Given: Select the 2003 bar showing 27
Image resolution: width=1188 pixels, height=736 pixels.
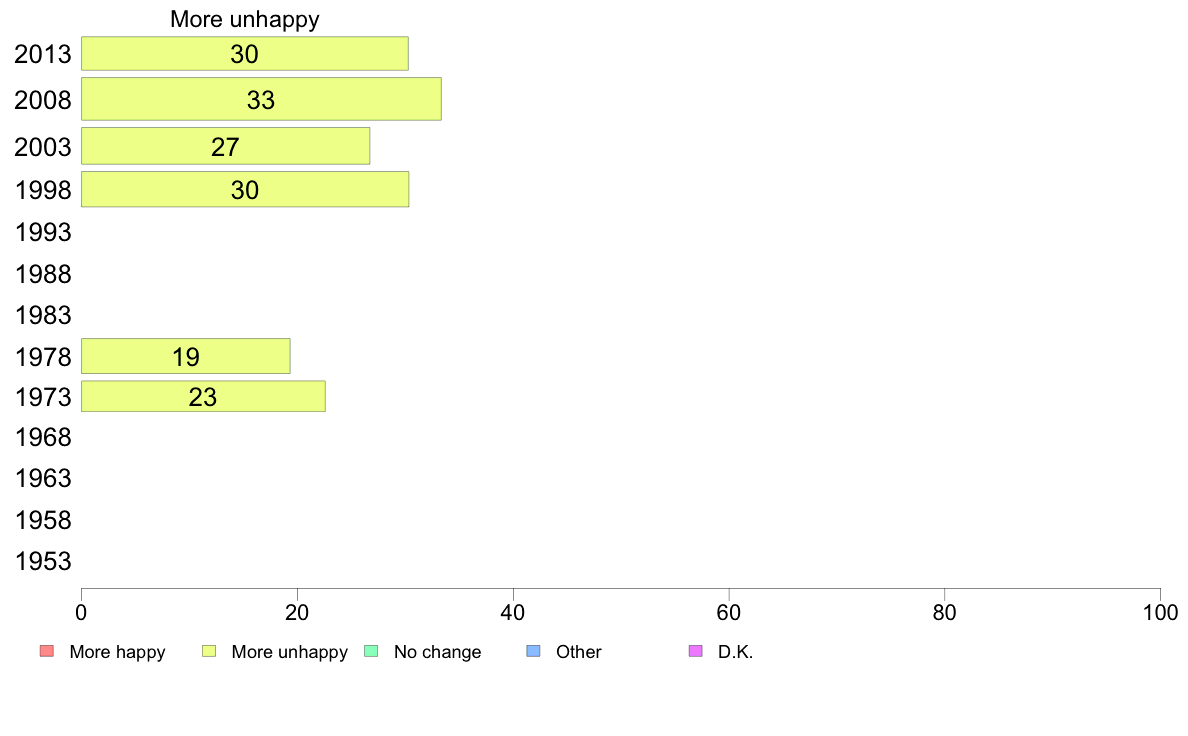Looking at the screenshot, I should point(226,146).
